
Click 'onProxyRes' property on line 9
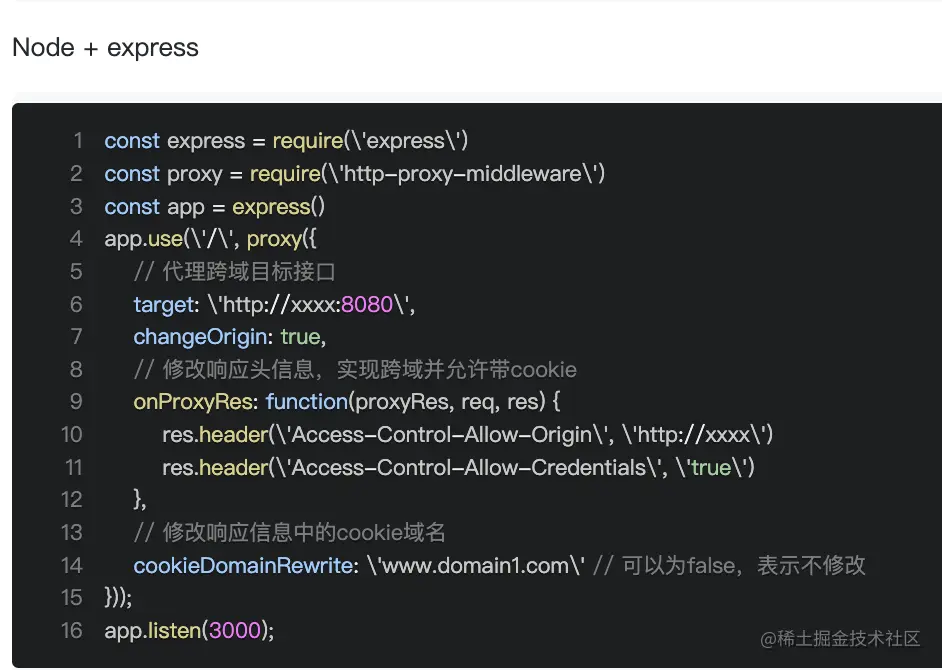pos(192,402)
